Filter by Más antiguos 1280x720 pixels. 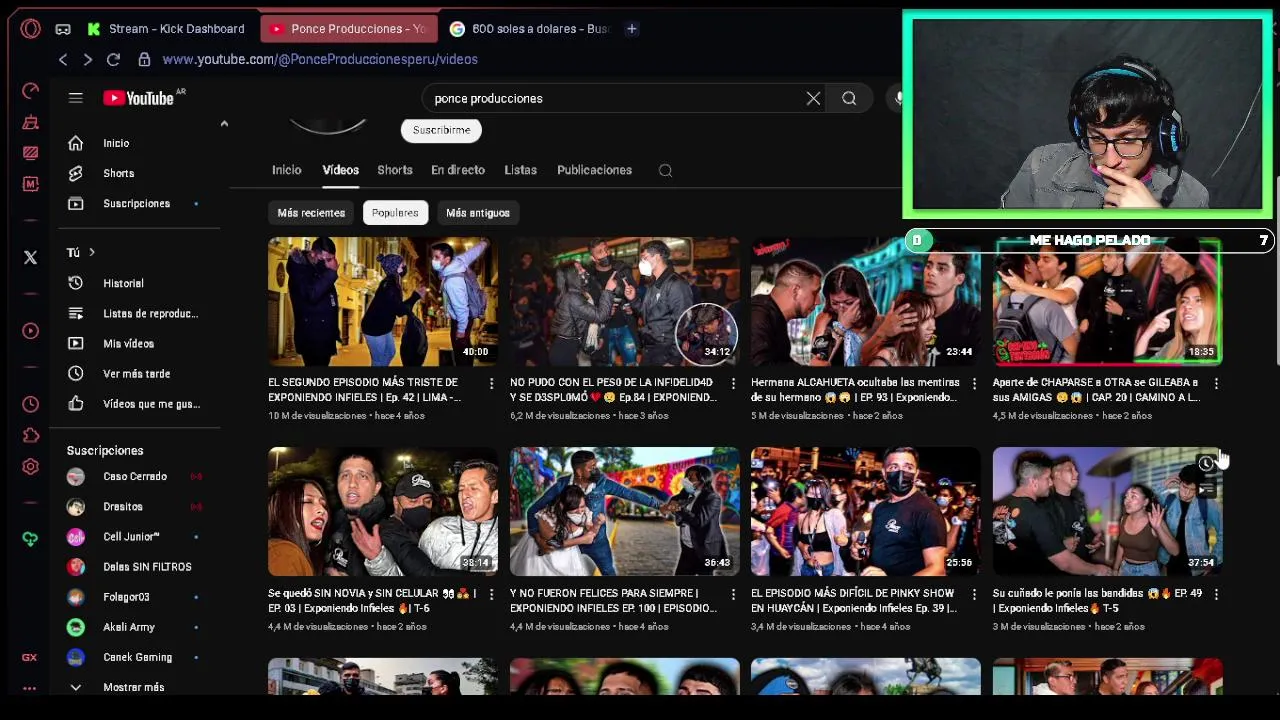click(478, 213)
